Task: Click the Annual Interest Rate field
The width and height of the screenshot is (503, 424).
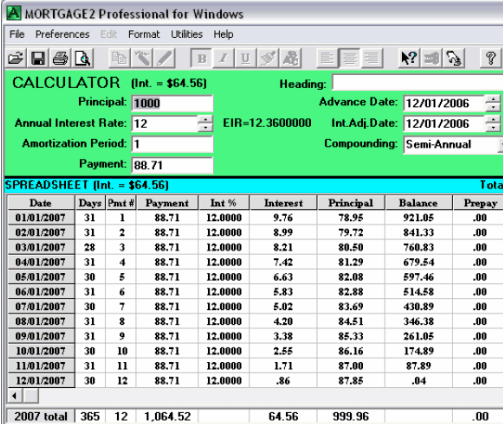Action: 165,124
